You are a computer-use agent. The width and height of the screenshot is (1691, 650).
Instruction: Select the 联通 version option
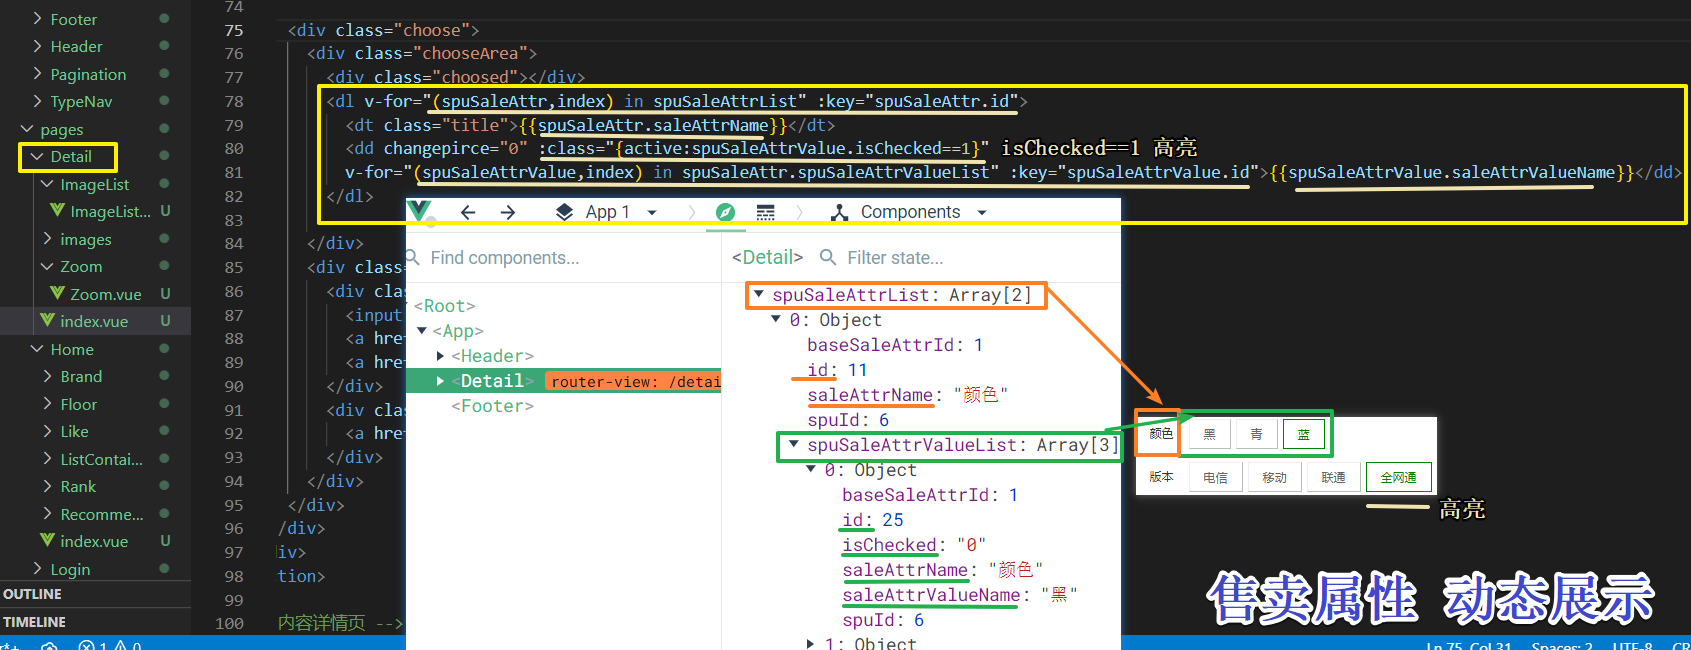pos(1333,477)
